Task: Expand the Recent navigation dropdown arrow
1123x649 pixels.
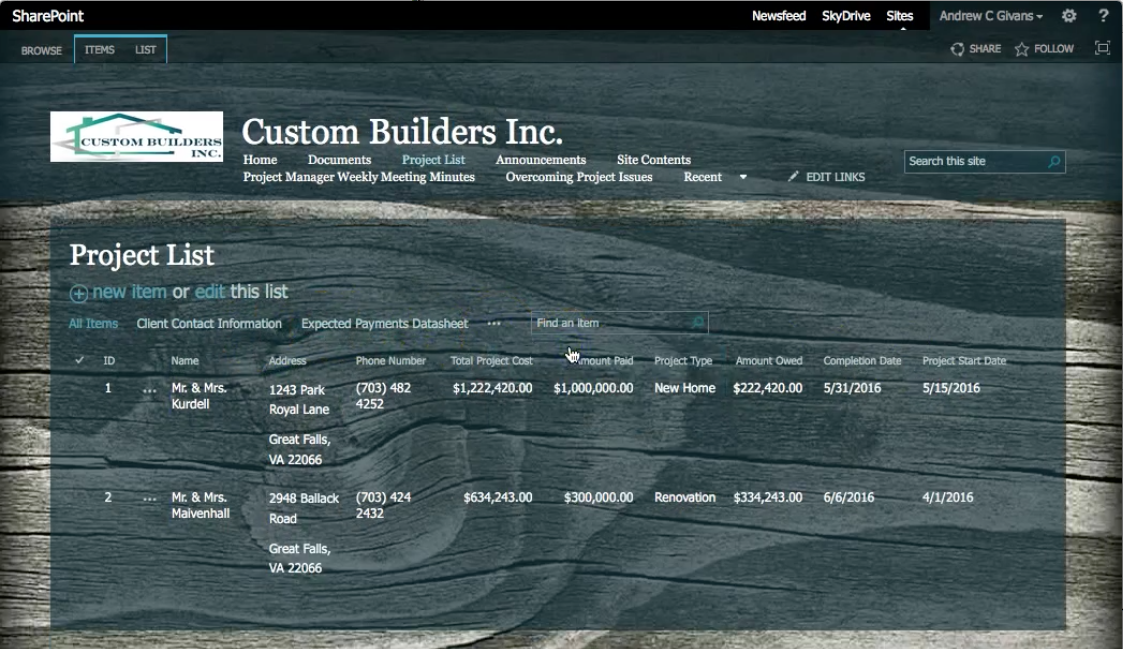Action: (x=743, y=177)
